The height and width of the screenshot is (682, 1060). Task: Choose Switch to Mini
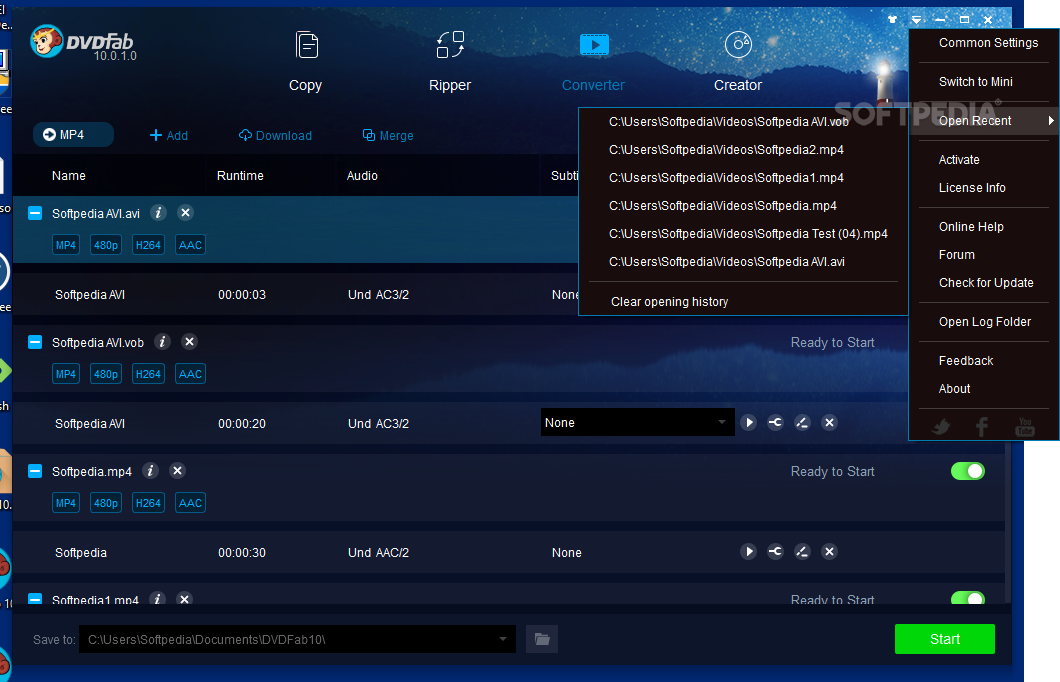(x=975, y=82)
